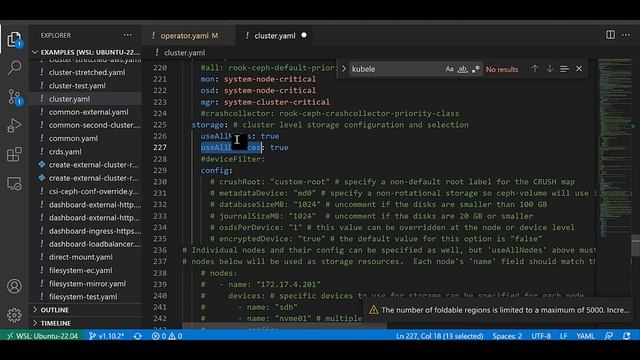Go to next match in find widget

(550, 69)
